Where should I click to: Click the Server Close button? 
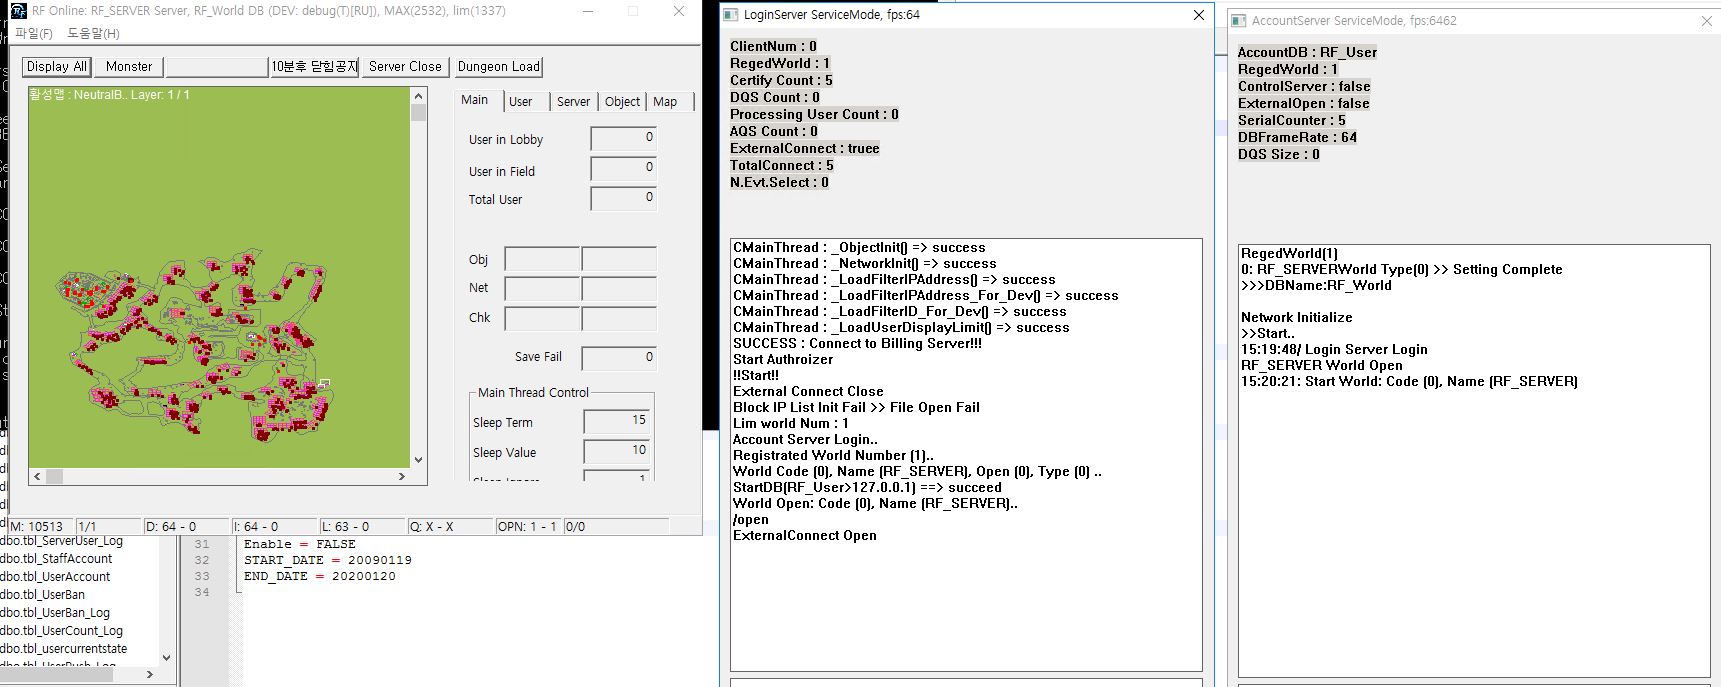[x=405, y=66]
